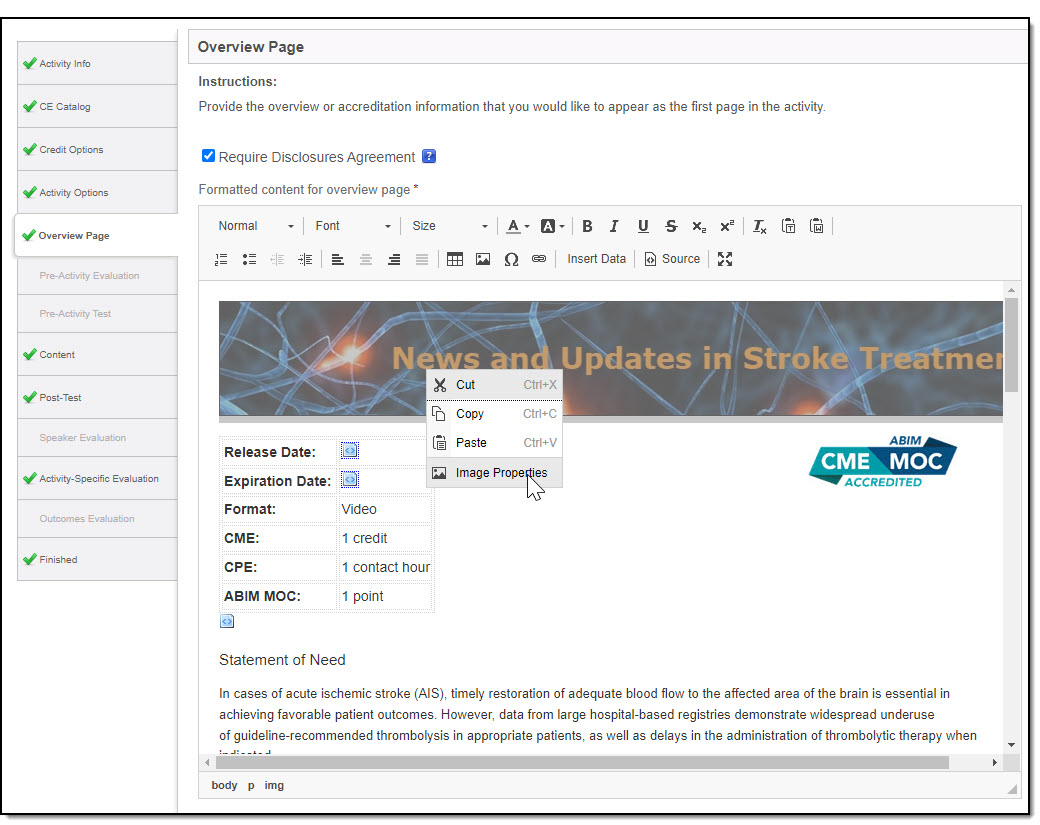Insert a numbered list
The image size is (1040, 825).
[x=222, y=259]
